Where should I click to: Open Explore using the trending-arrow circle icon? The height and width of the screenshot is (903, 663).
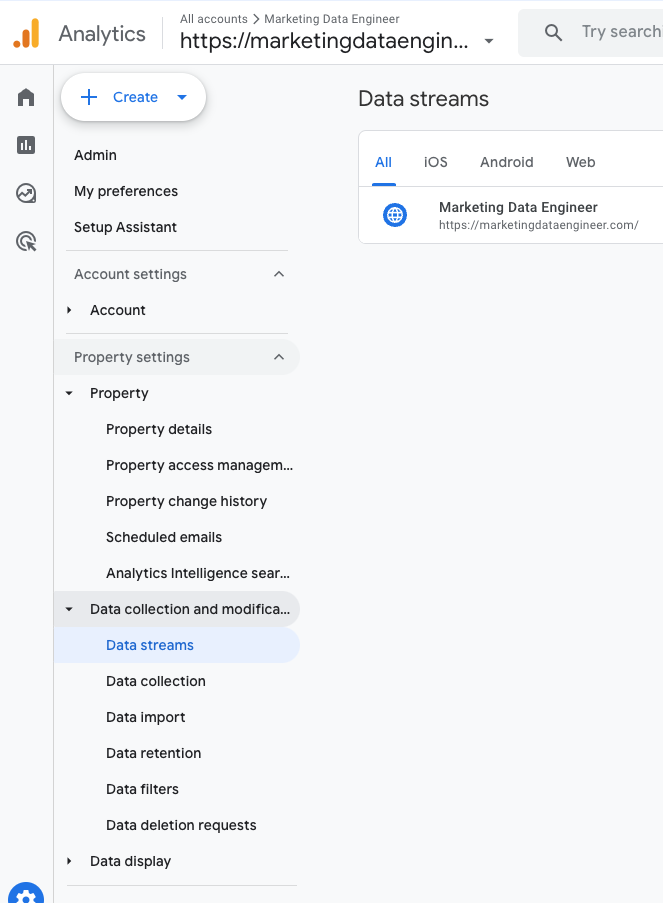(x=25, y=194)
